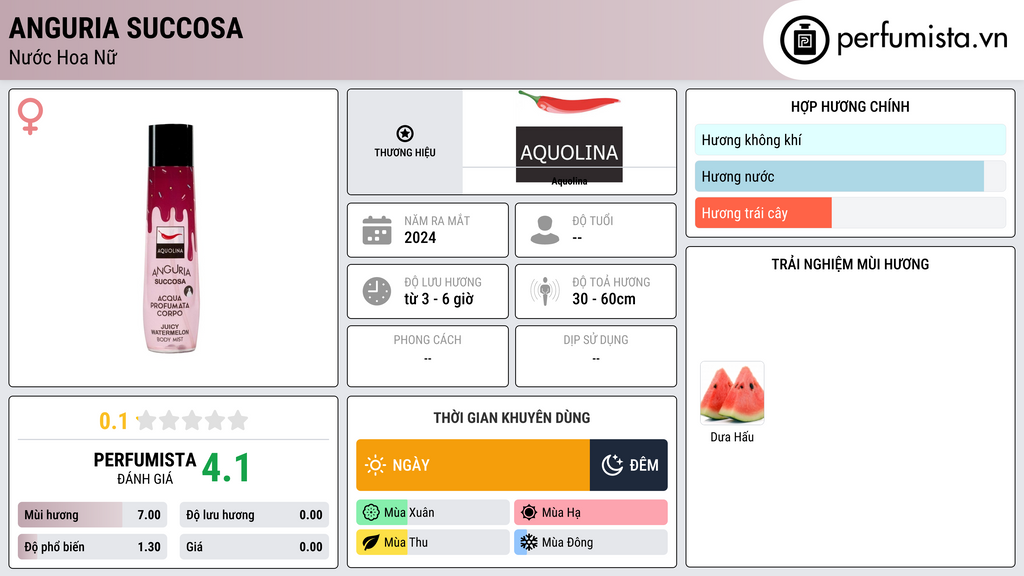The image size is (1024, 576).
Task: Click the sun icon beside NGÀY
Action: point(375,465)
